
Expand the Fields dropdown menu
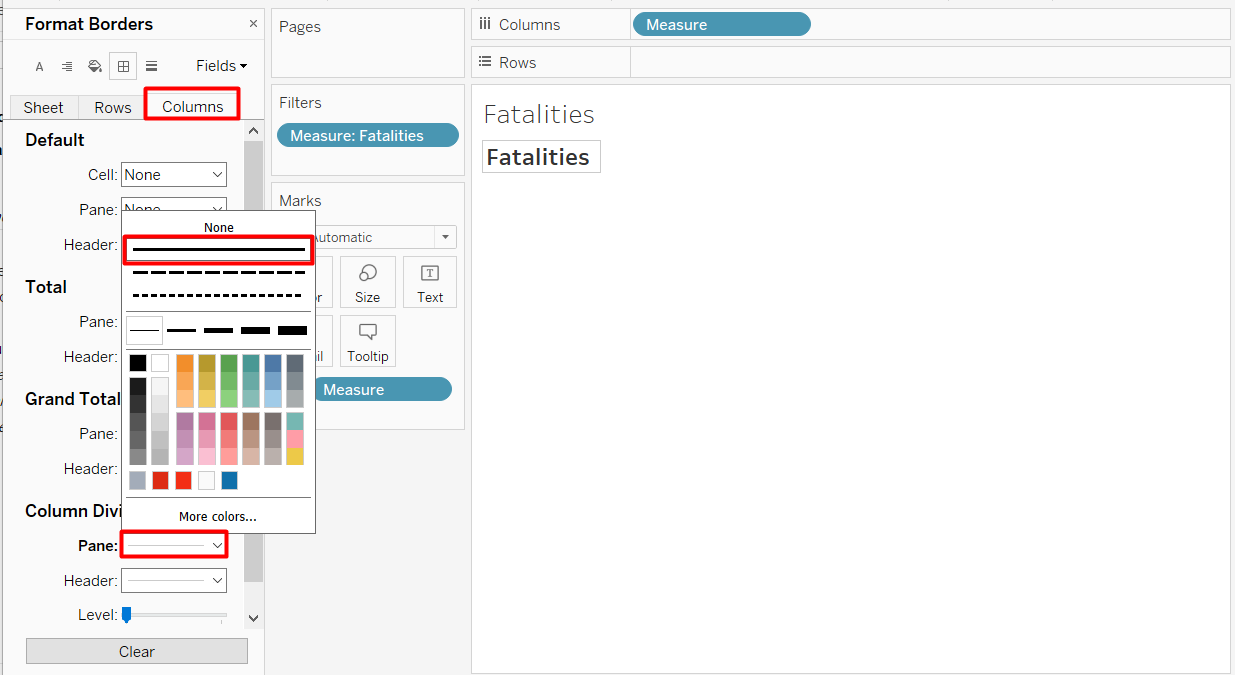coord(221,66)
